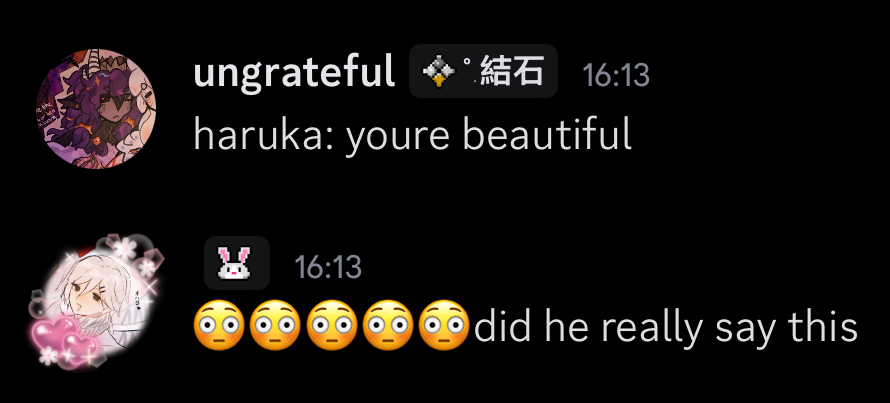Click the username ungrateful
This screenshot has height=403, width=890.
294,73
